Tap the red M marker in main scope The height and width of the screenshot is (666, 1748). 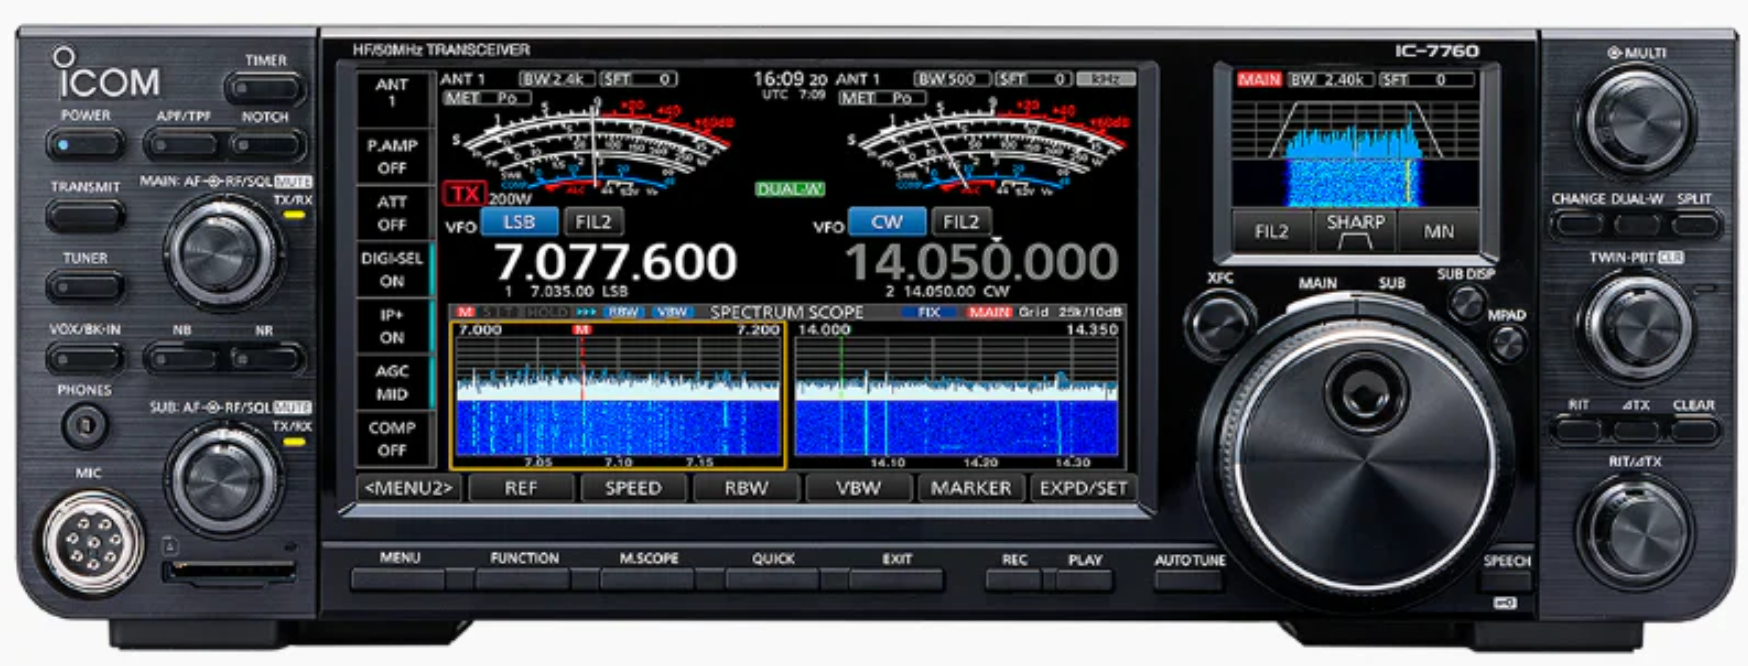point(581,329)
